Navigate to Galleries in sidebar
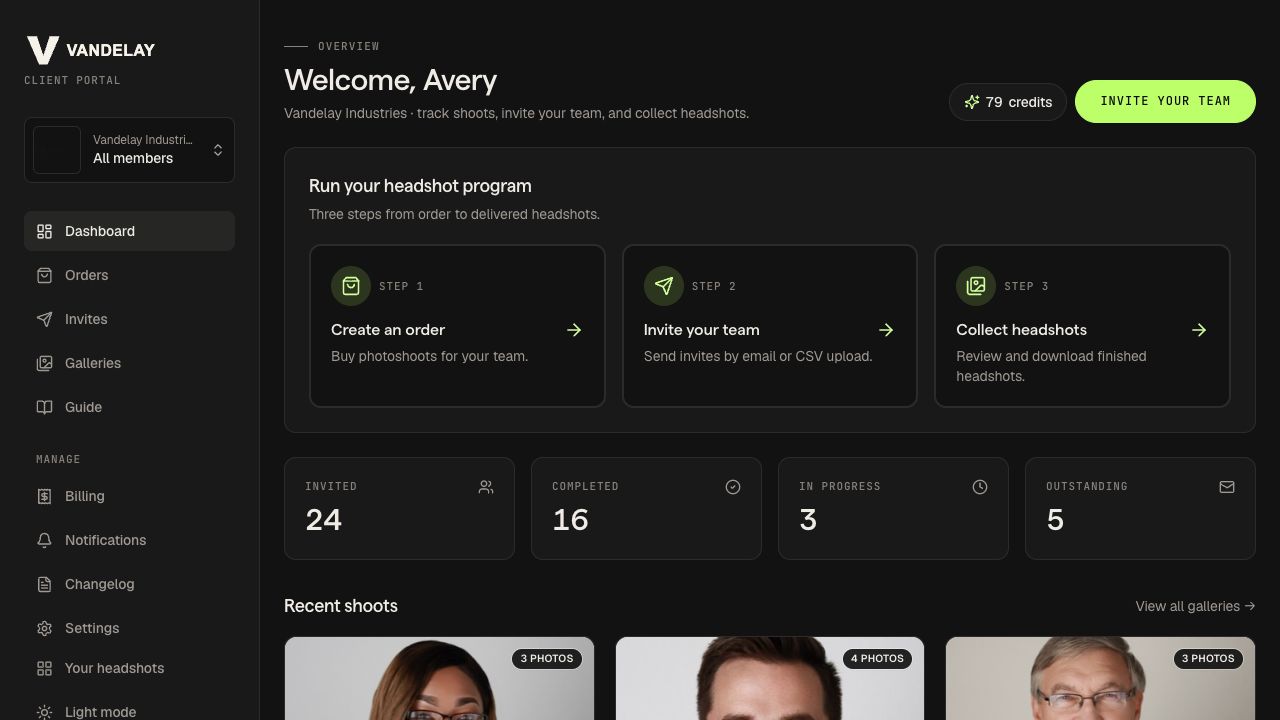The width and height of the screenshot is (1280, 720). (129, 363)
